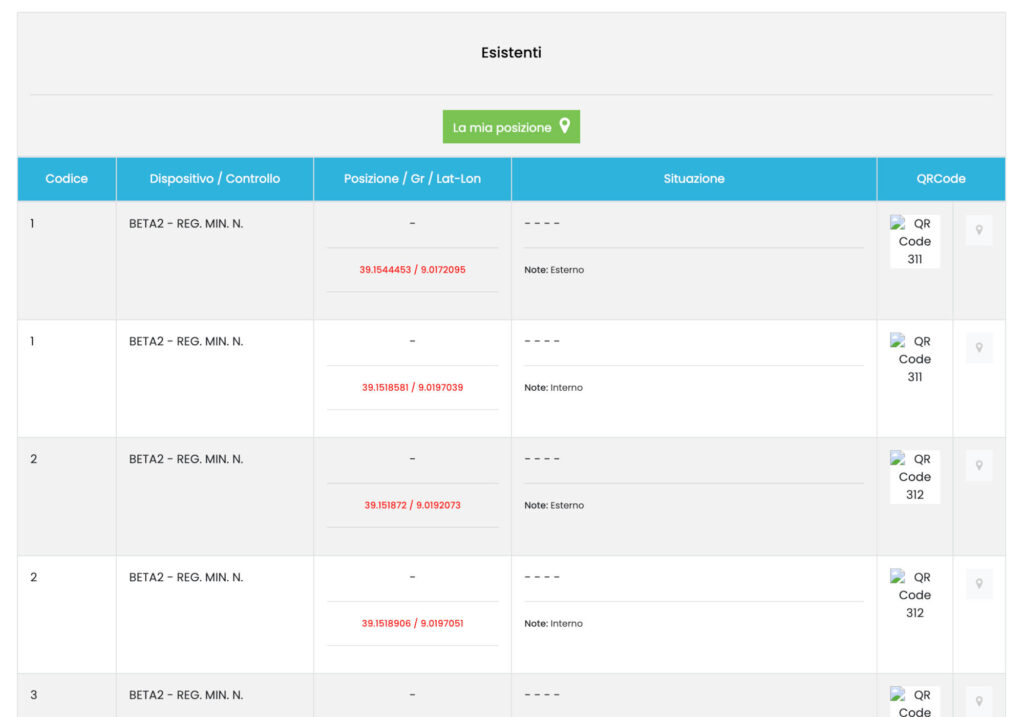Screen dimensions: 1024x717
Task: Open QR Code 312 image in Esterno row
Action: point(914,477)
